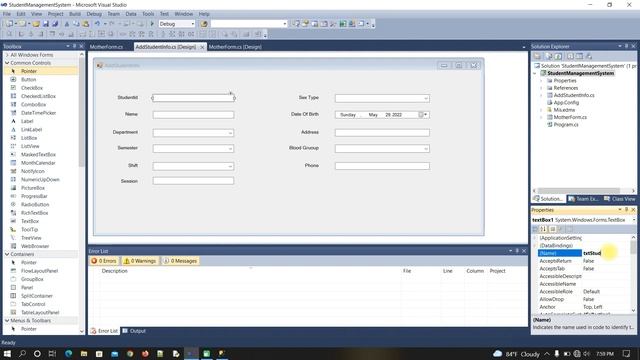Start debugging with the green play icon
The width and height of the screenshot is (640, 360).
(x=152, y=24)
